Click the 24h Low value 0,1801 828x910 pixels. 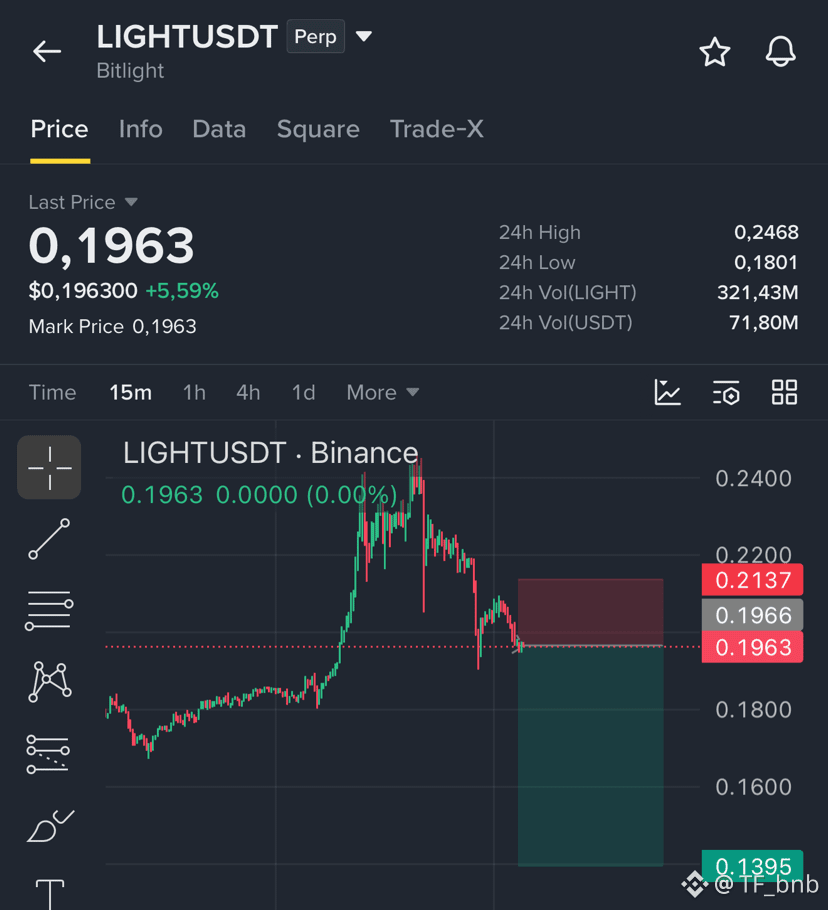pos(766,262)
